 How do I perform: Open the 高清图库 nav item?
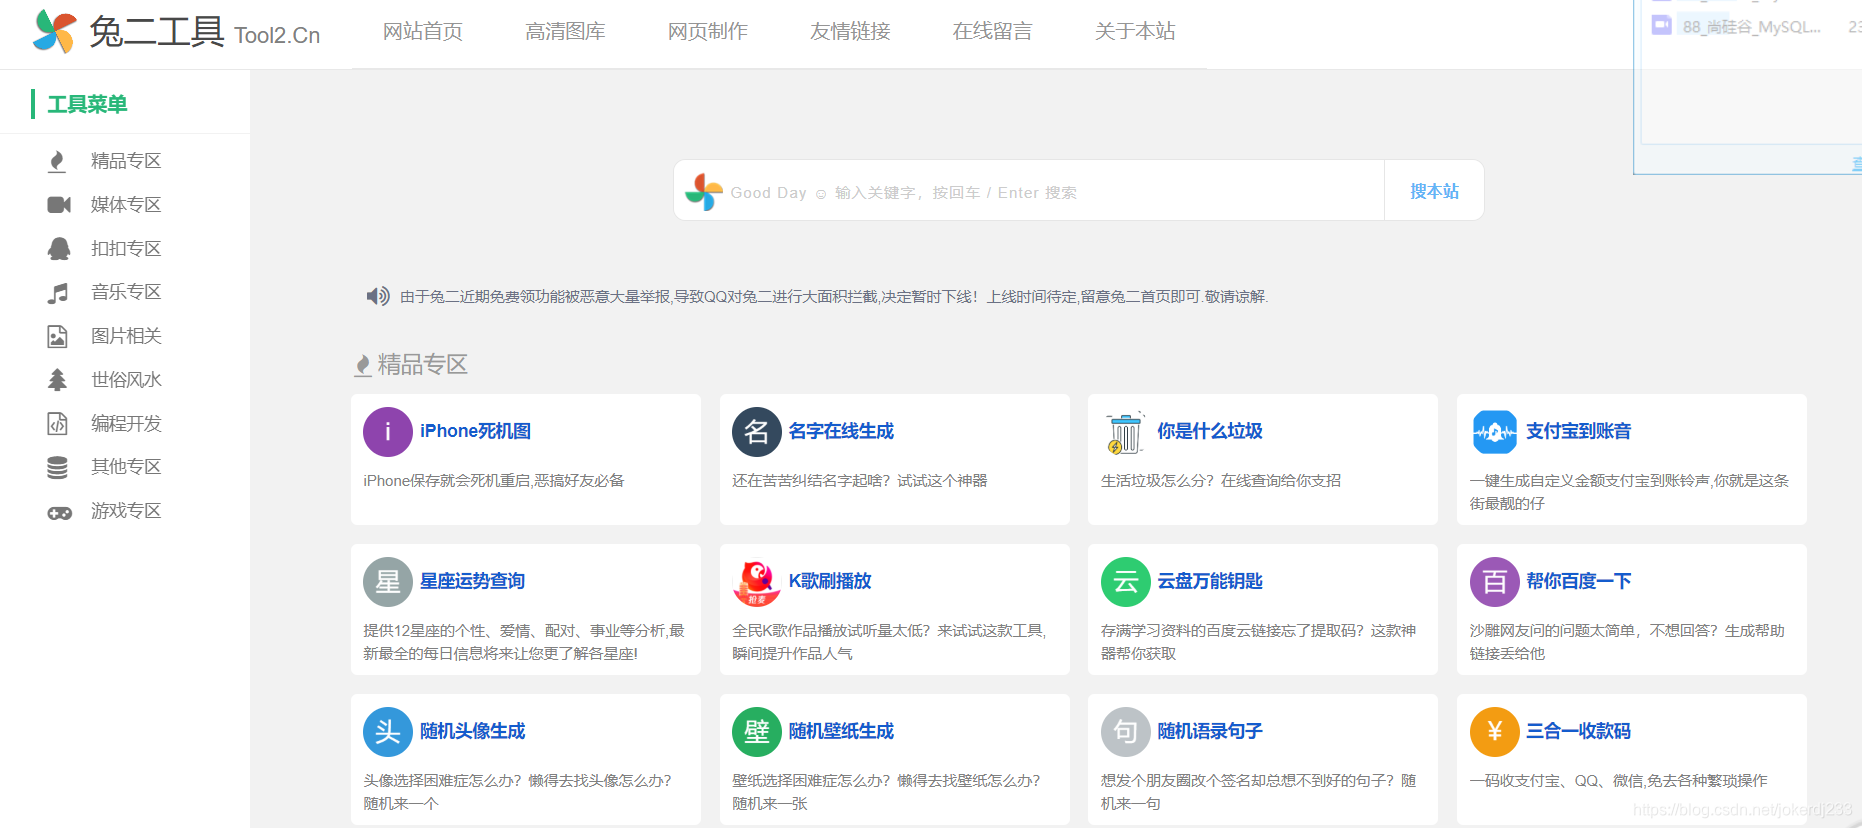click(x=566, y=32)
